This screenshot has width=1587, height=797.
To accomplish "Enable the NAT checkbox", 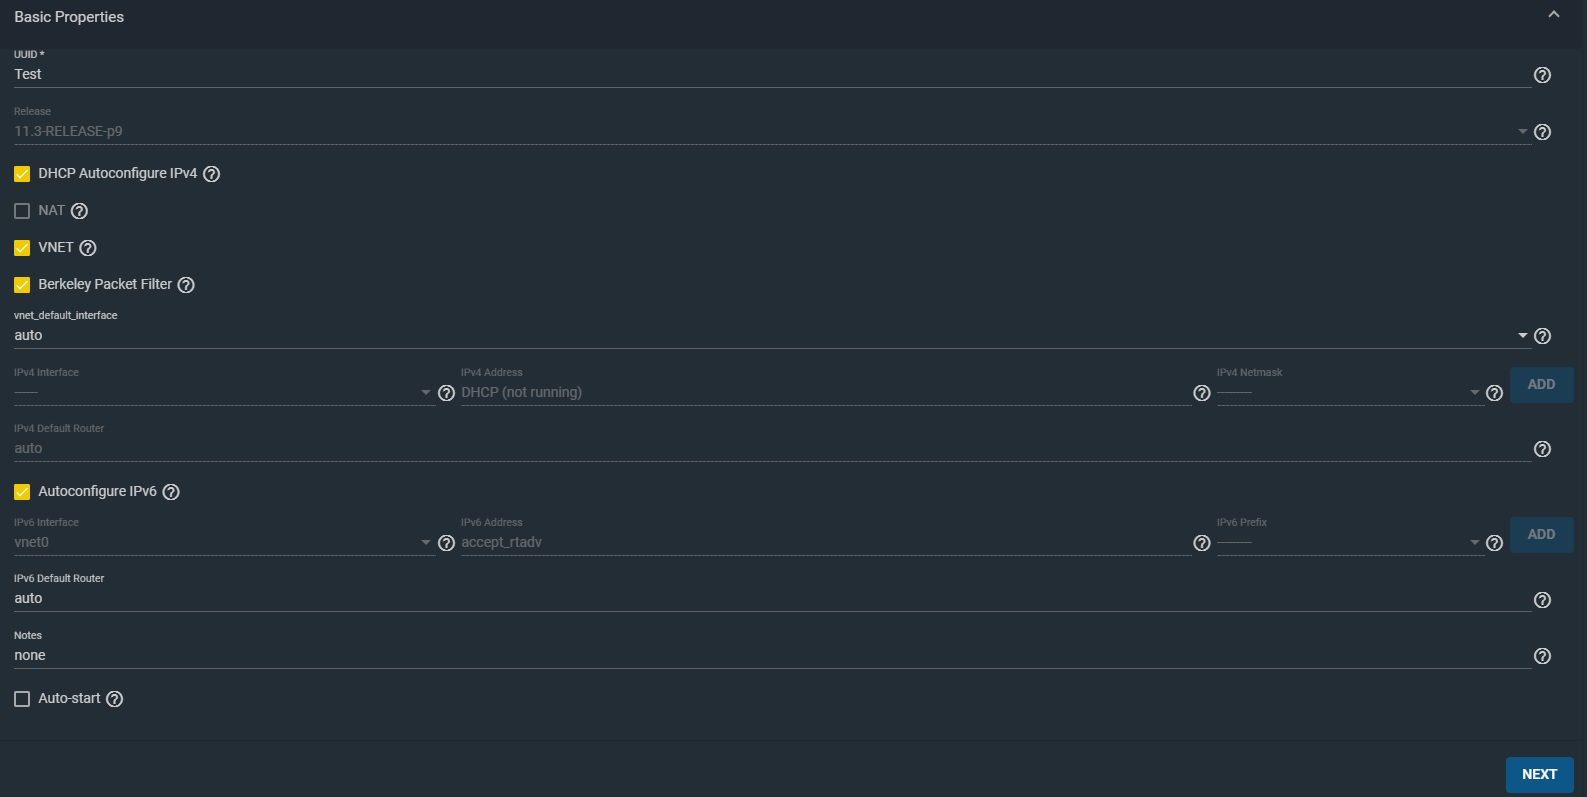I will pos(22,211).
